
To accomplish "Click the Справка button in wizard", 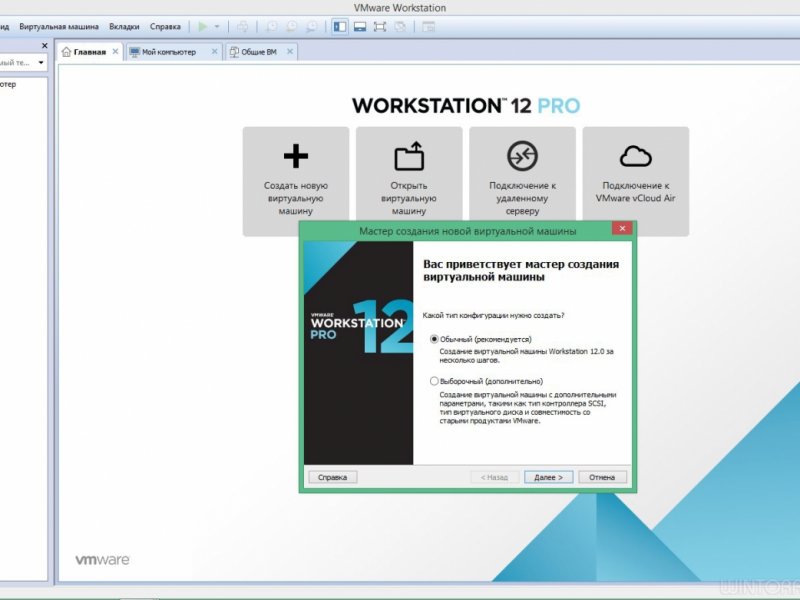I will 333,477.
